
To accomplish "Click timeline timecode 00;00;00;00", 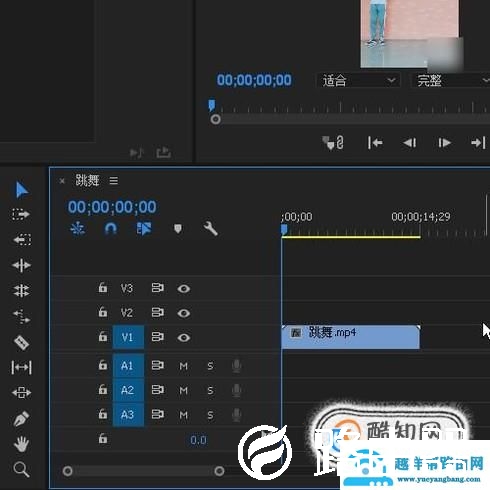I will click(x=112, y=207).
